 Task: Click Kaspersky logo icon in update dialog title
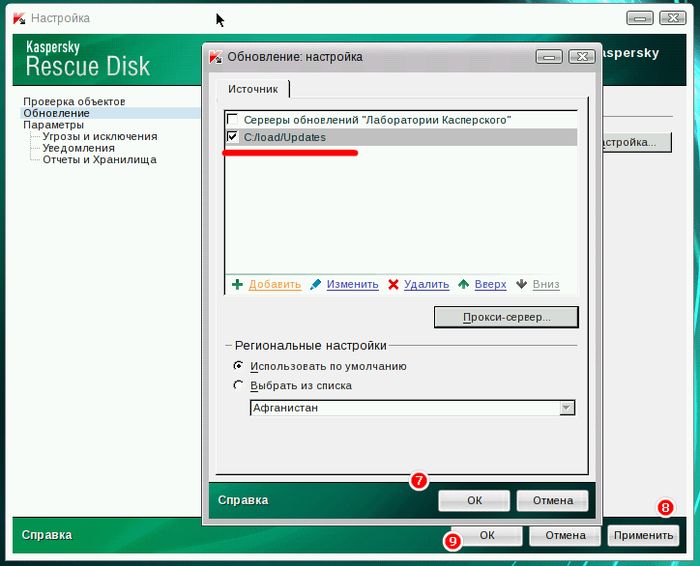[x=216, y=57]
